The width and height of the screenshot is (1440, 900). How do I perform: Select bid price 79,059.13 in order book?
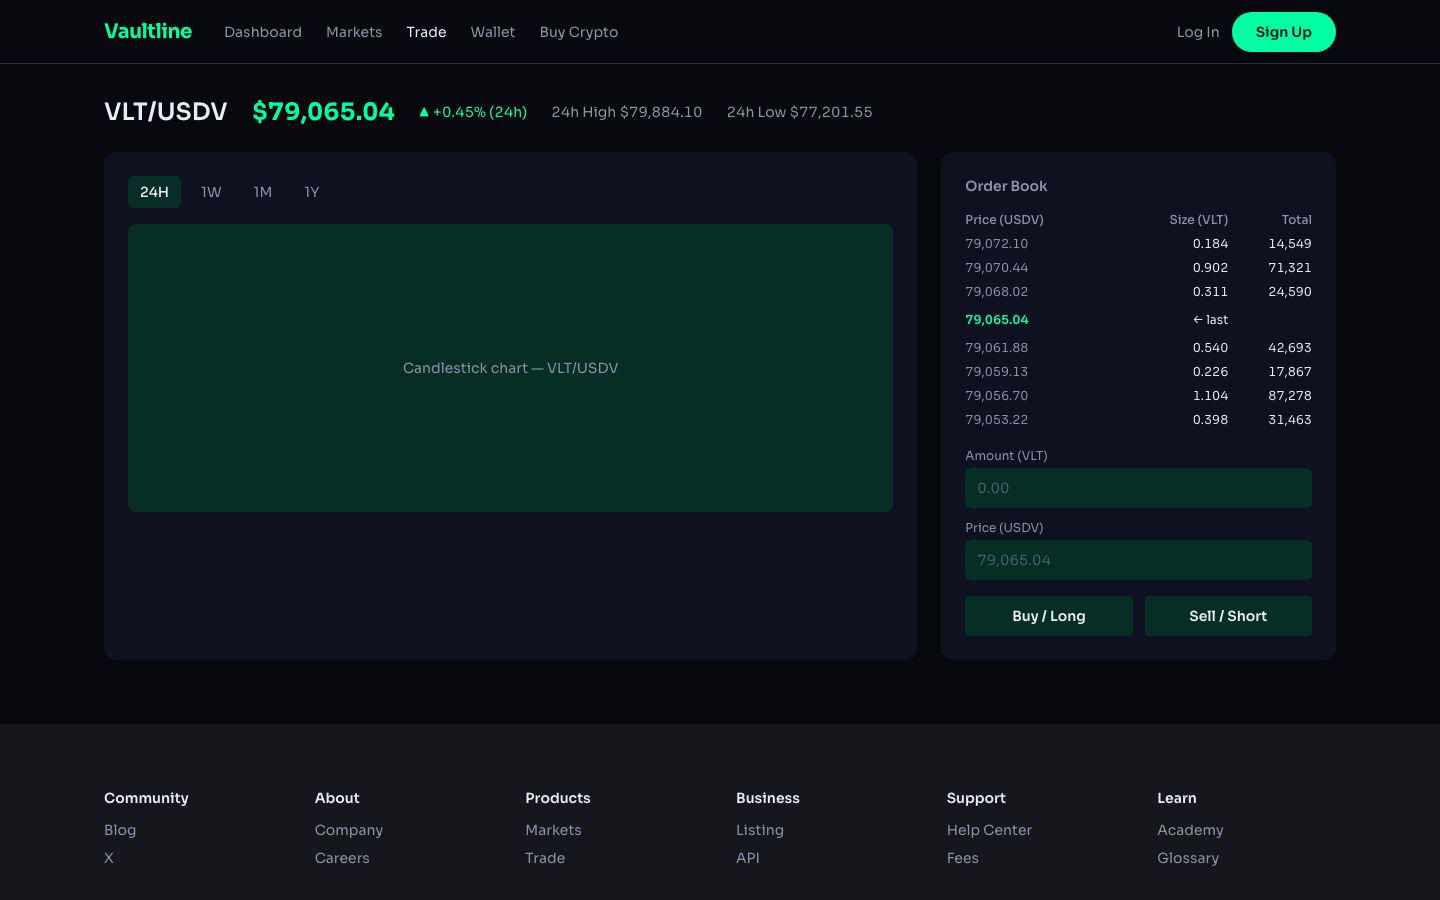(x=996, y=372)
